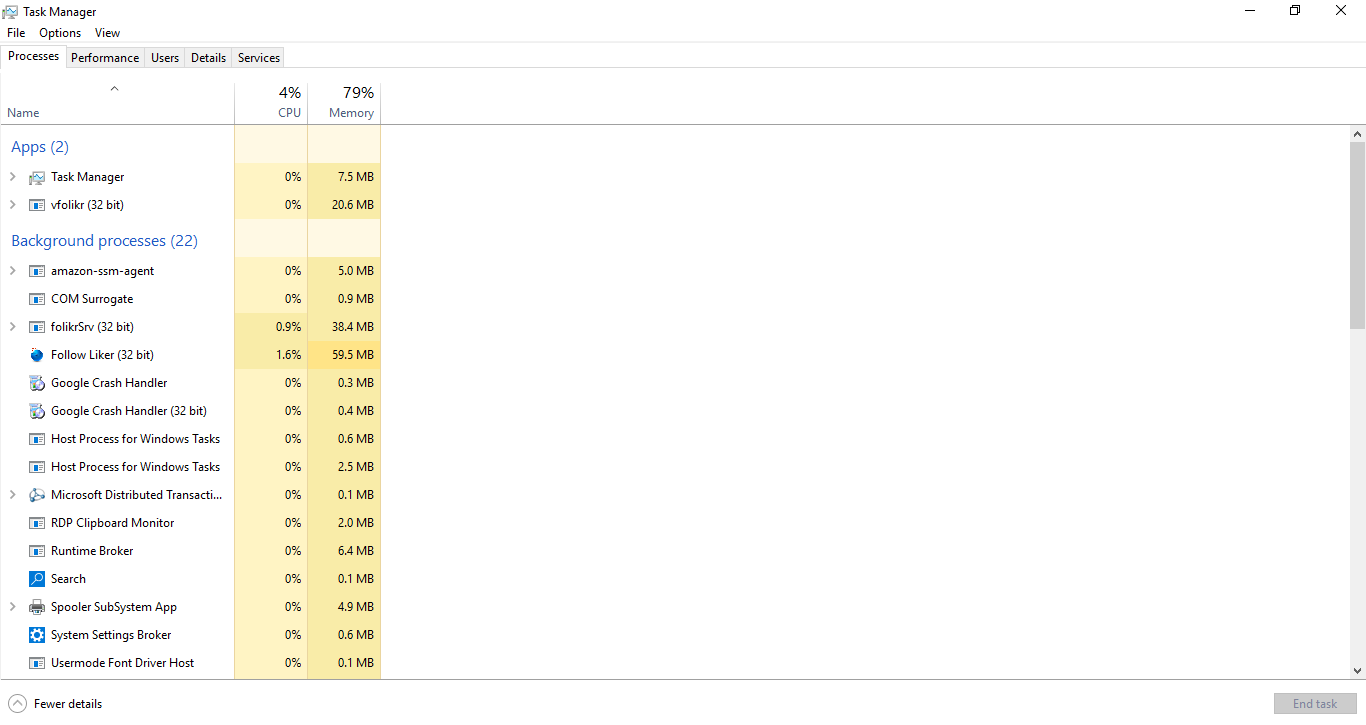Click the Fewer details link
Screen dimensions: 1366x725
pos(68,704)
